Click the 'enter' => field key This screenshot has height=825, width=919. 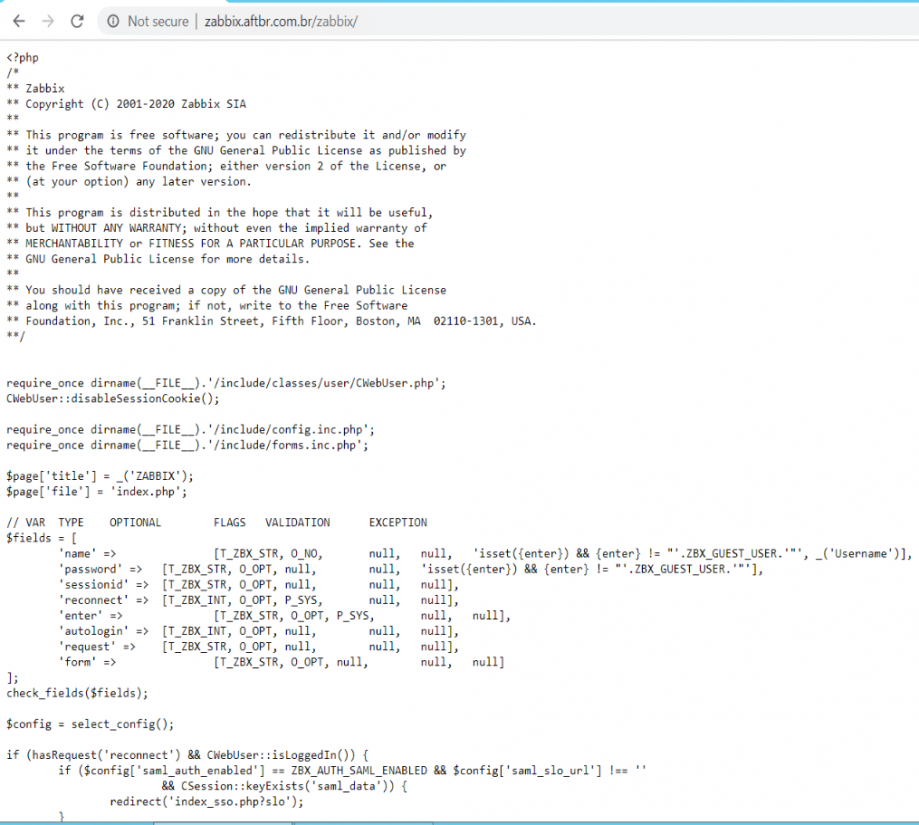[90, 616]
